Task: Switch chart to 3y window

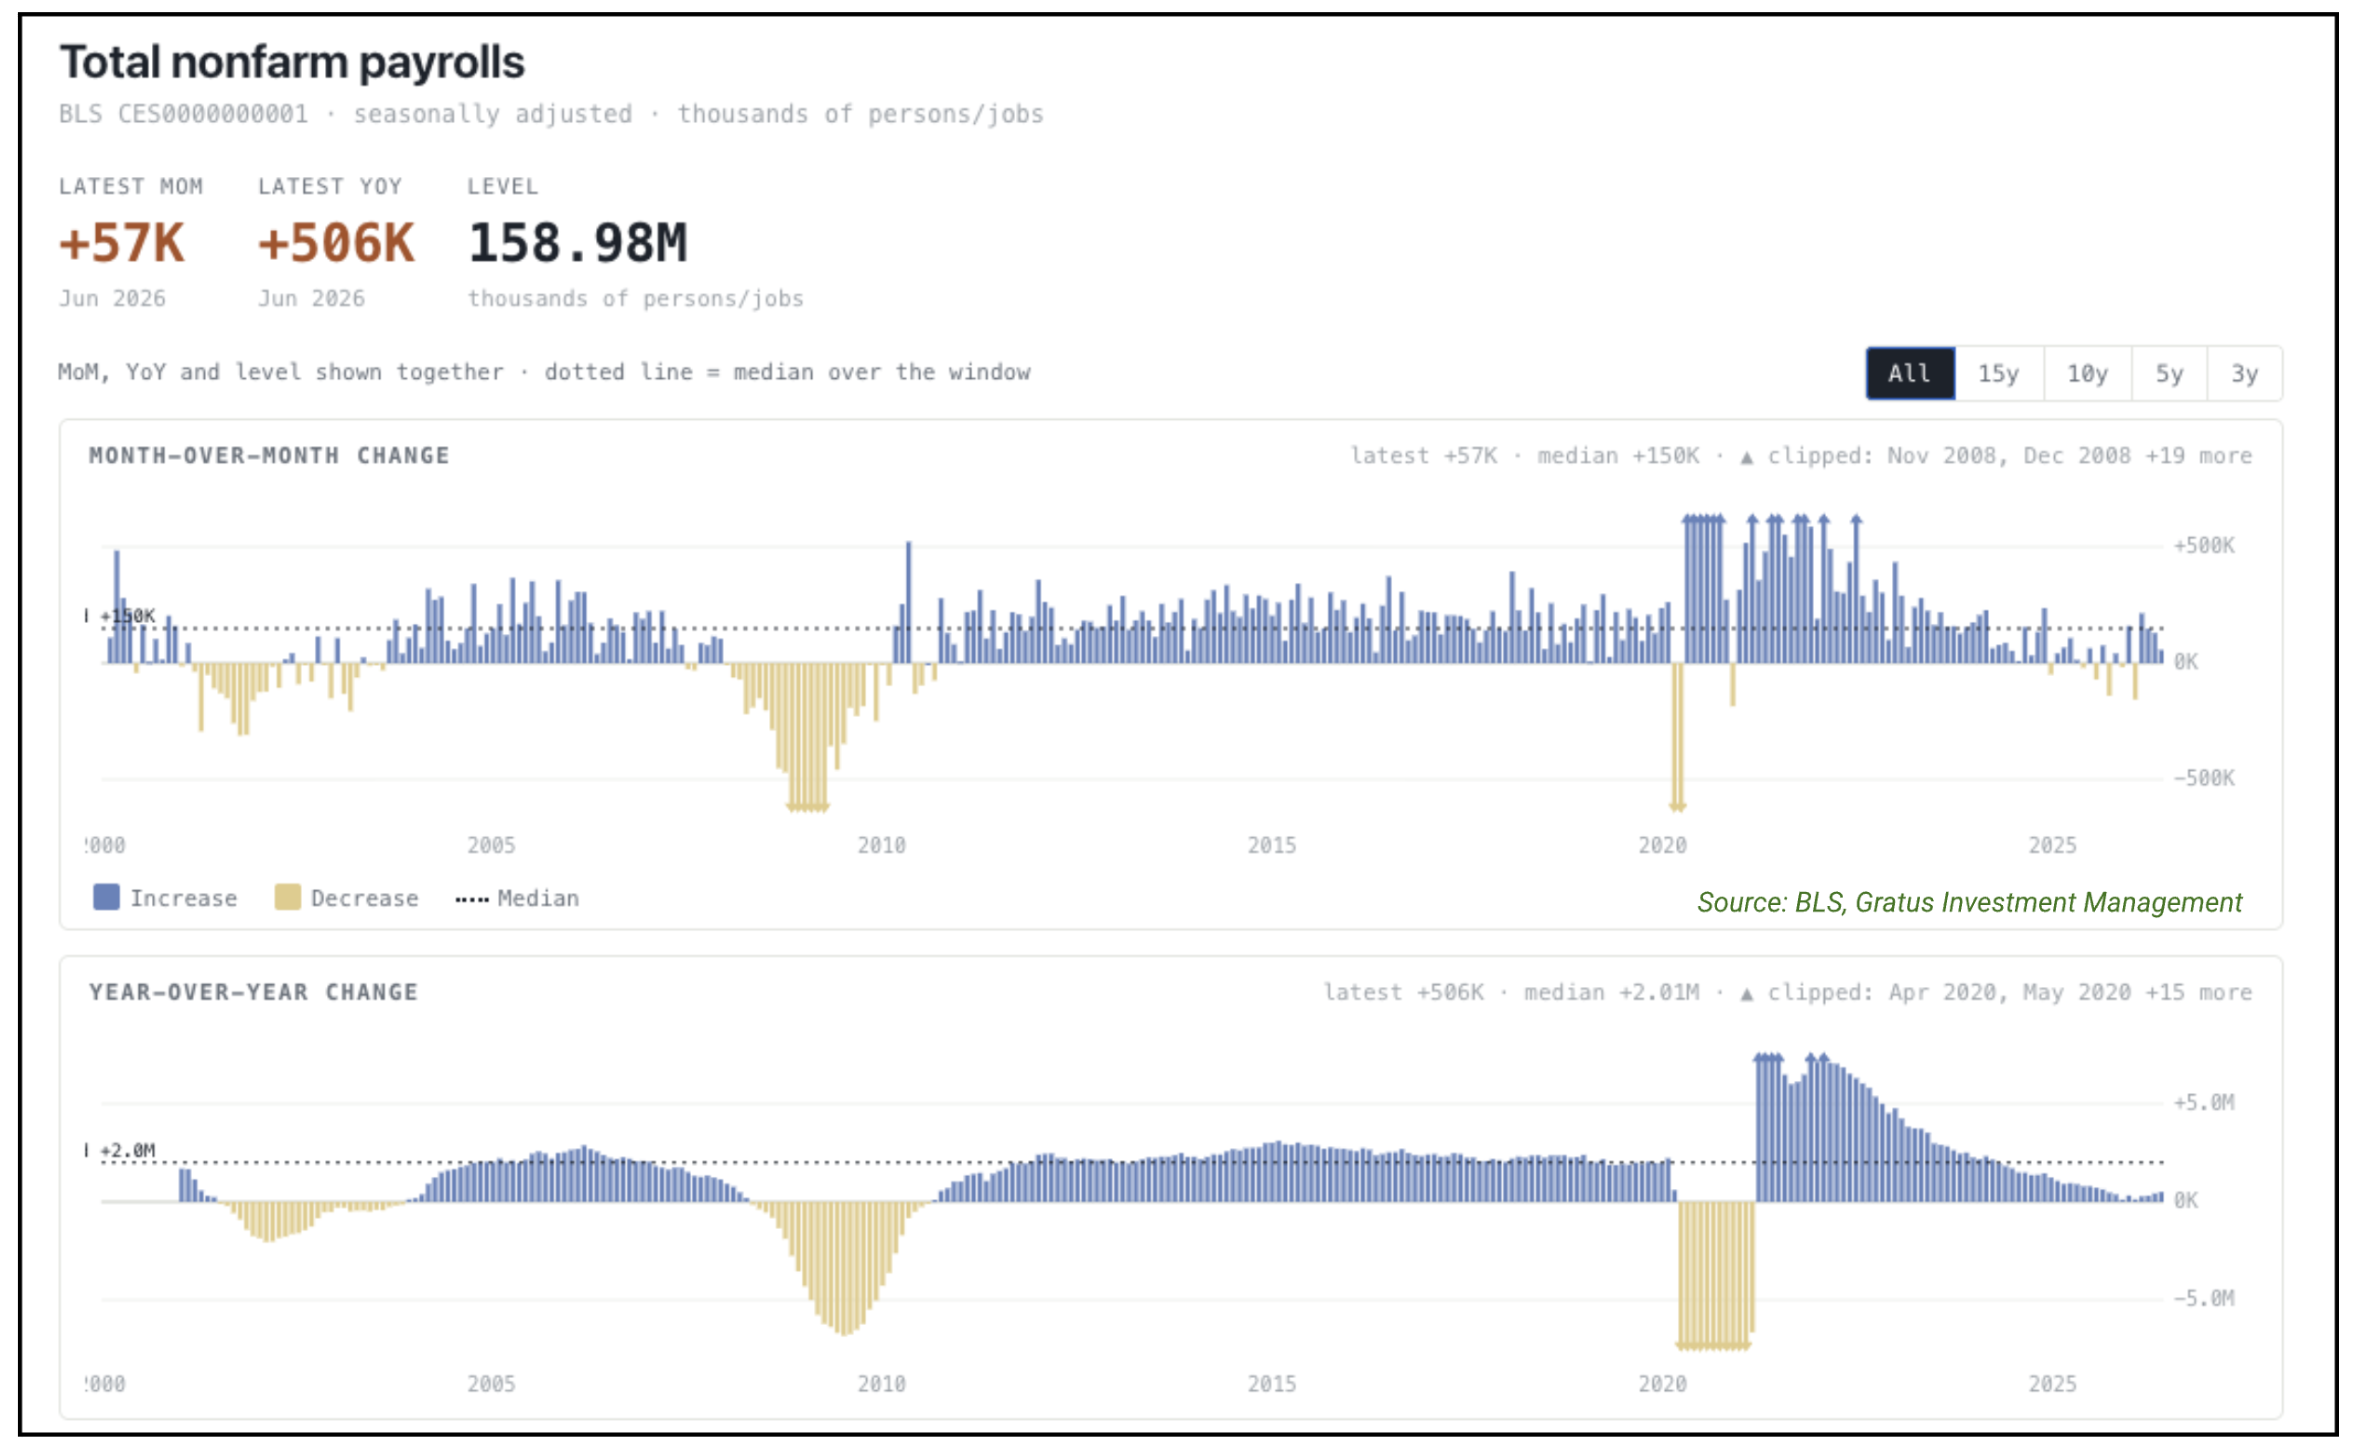Action: 2245,373
